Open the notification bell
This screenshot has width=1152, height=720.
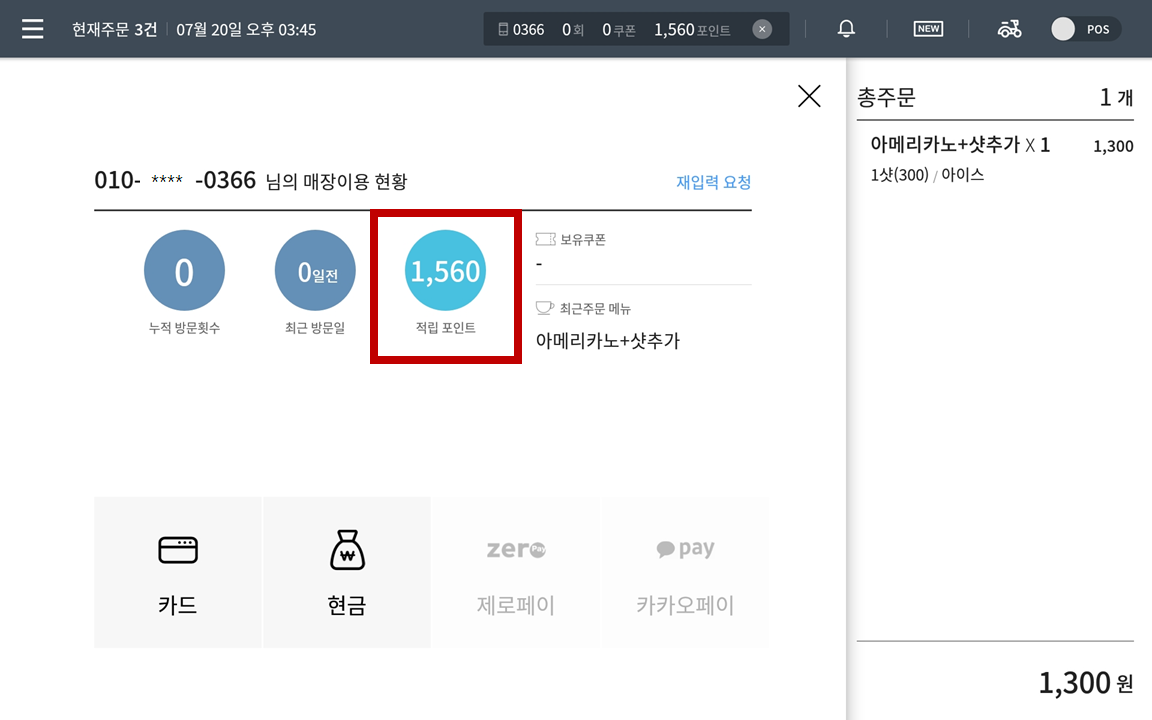(x=846, y=29)
